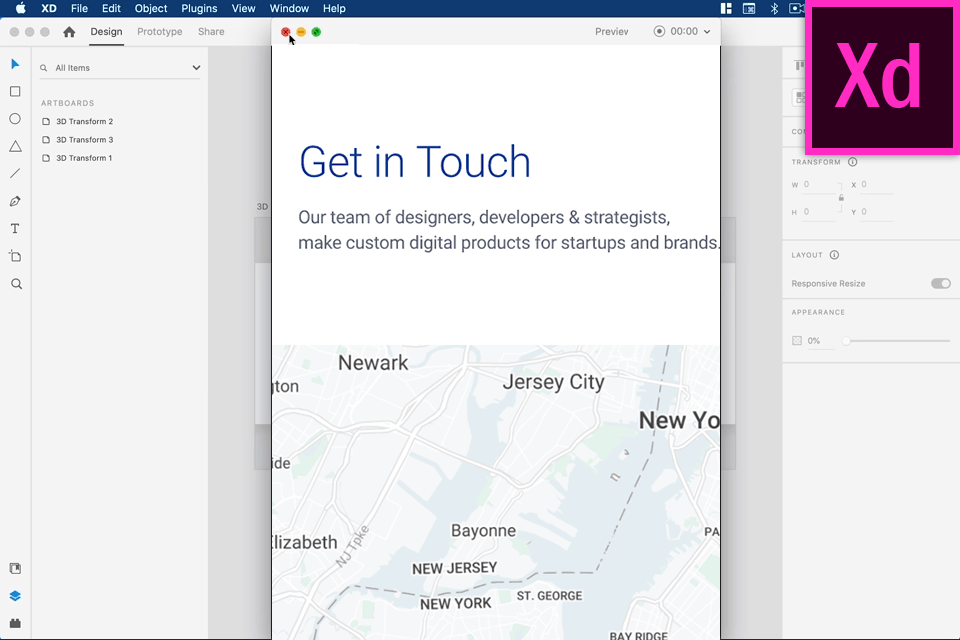Screen dimensions: 960x640
Task: Pick the Artboard tool
Action: [14, 256]
